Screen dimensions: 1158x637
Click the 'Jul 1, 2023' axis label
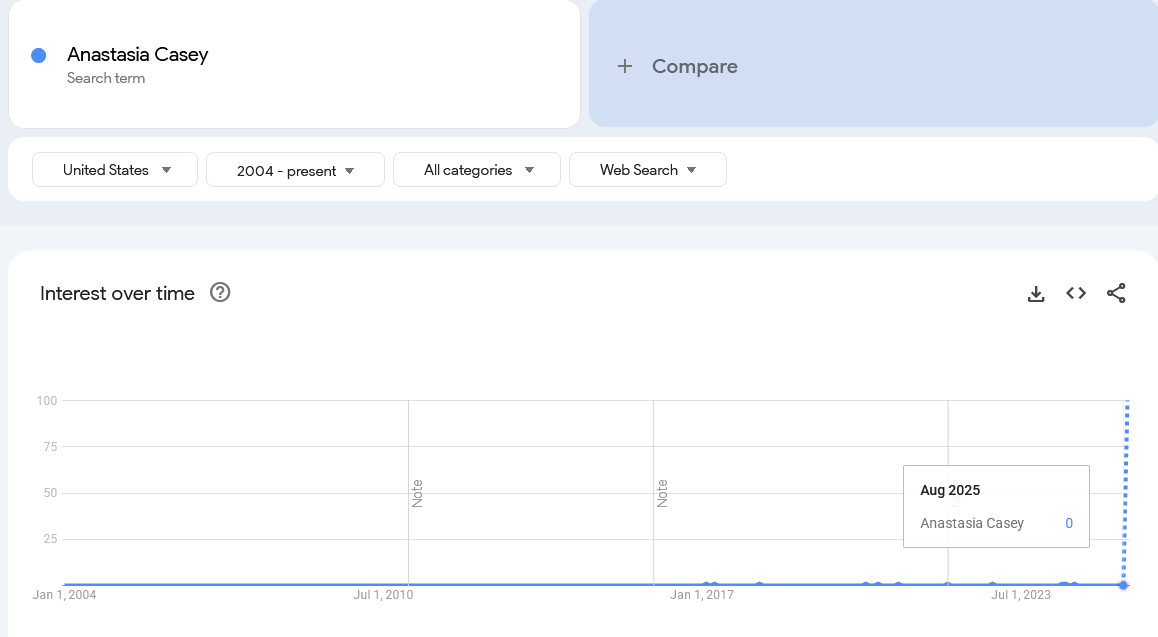click(1021, 595)
